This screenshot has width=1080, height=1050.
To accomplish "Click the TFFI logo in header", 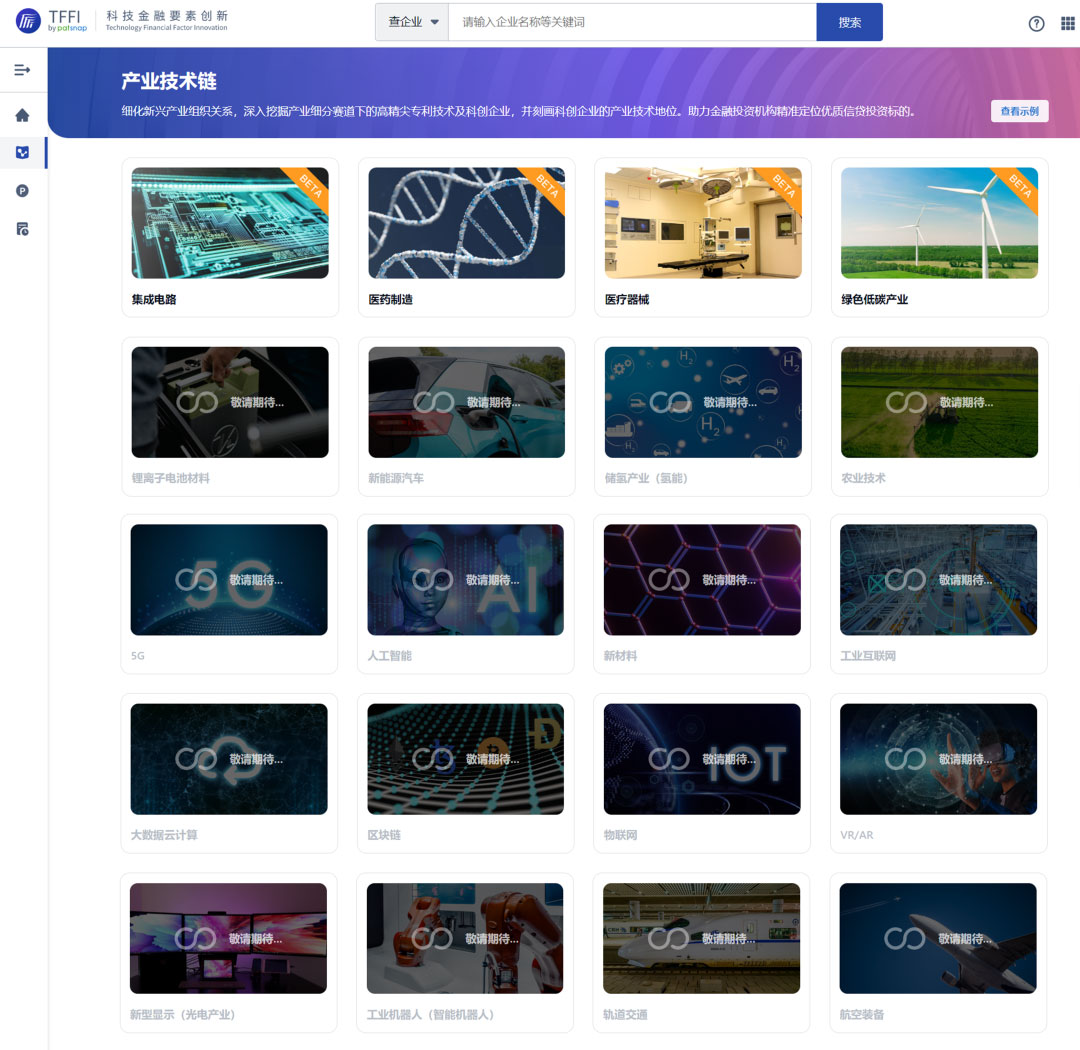I will point(48,21).
